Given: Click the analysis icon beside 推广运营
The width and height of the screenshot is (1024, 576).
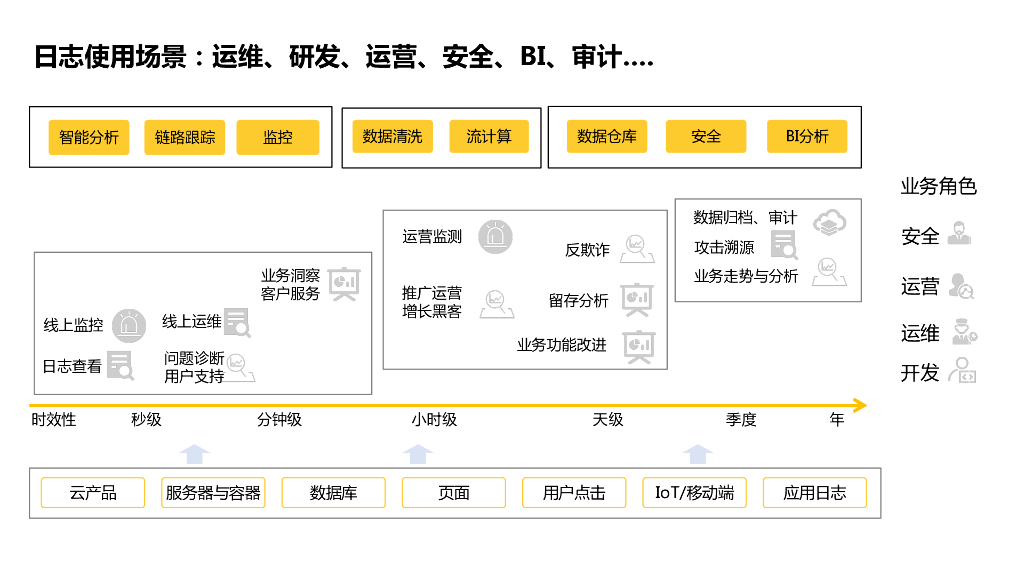Looking at the screenshot, I should pos(497,304).
